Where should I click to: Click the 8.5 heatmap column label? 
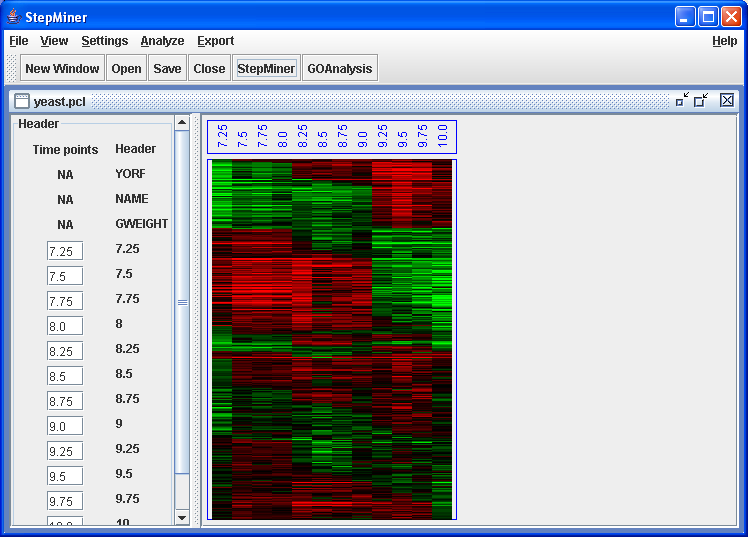point(322,139)
